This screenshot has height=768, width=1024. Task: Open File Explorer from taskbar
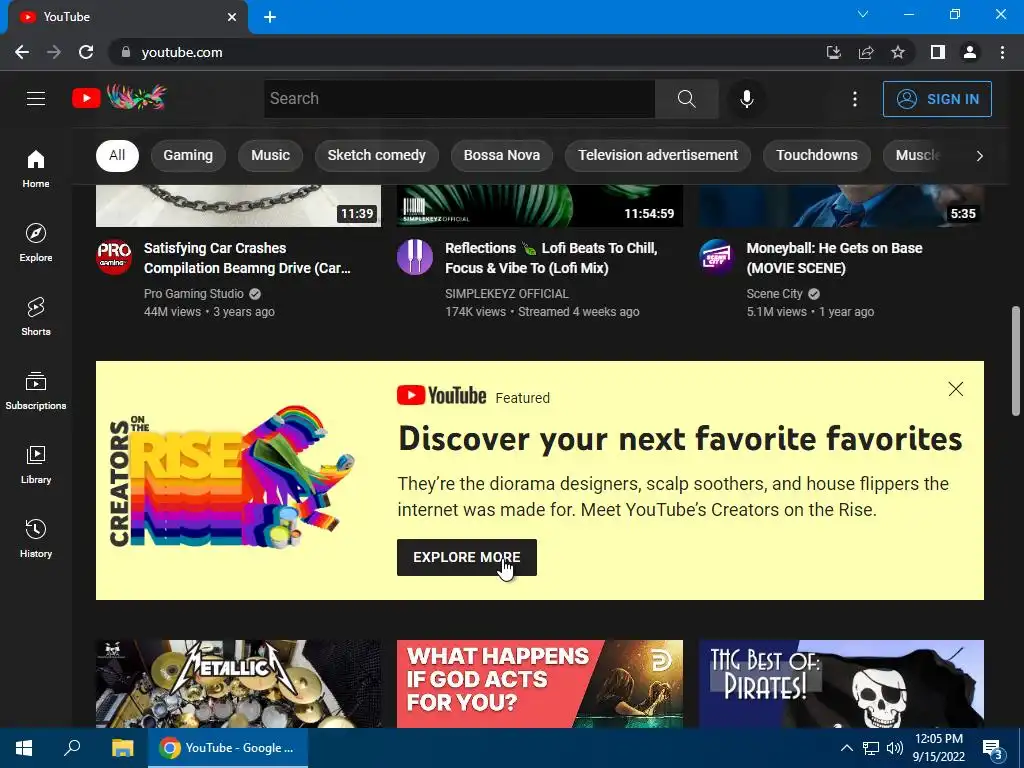122,748
